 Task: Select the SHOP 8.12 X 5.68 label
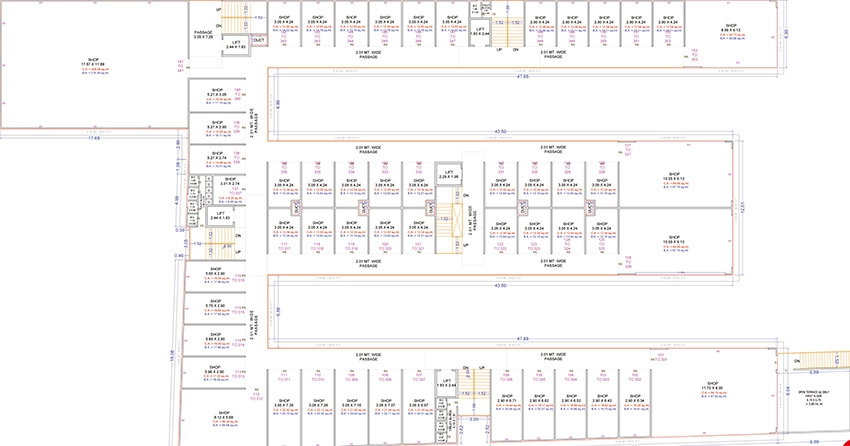[x=224, y=415]
